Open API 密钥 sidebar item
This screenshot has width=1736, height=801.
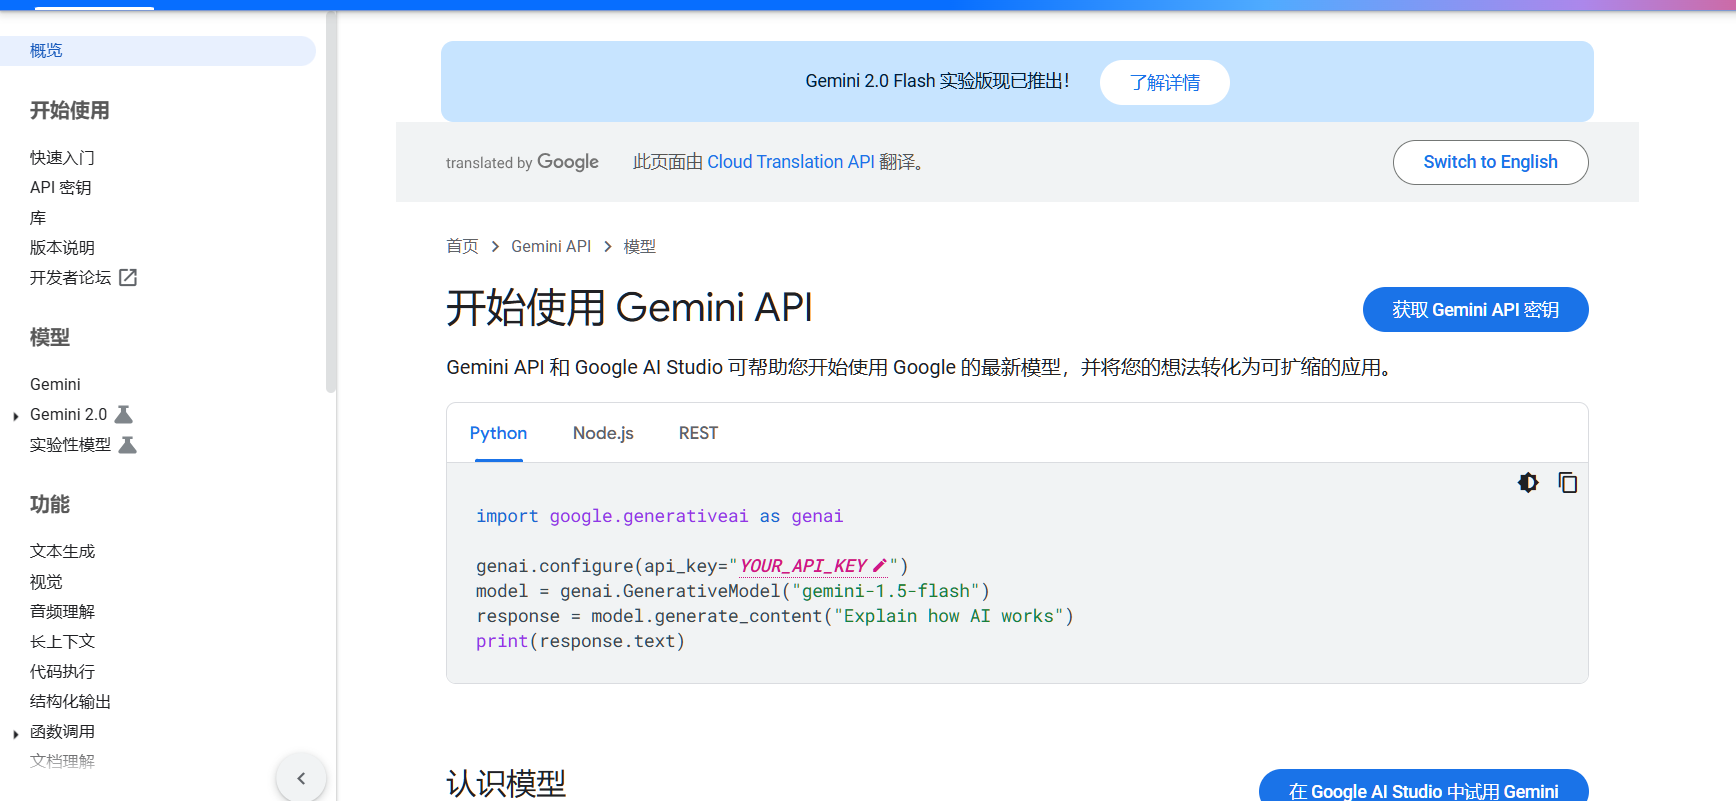click(60, 187)
